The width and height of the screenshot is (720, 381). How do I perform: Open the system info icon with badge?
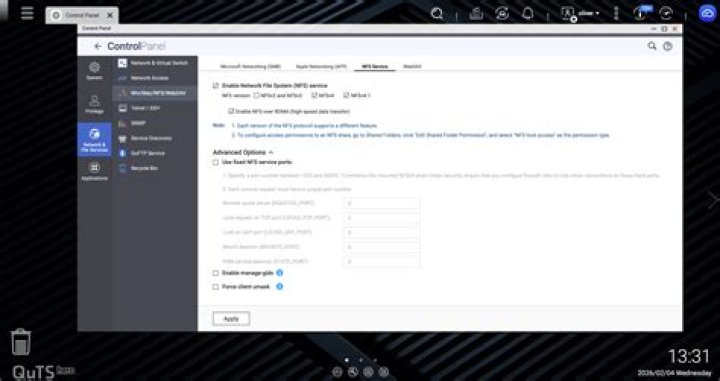point(641,13)
